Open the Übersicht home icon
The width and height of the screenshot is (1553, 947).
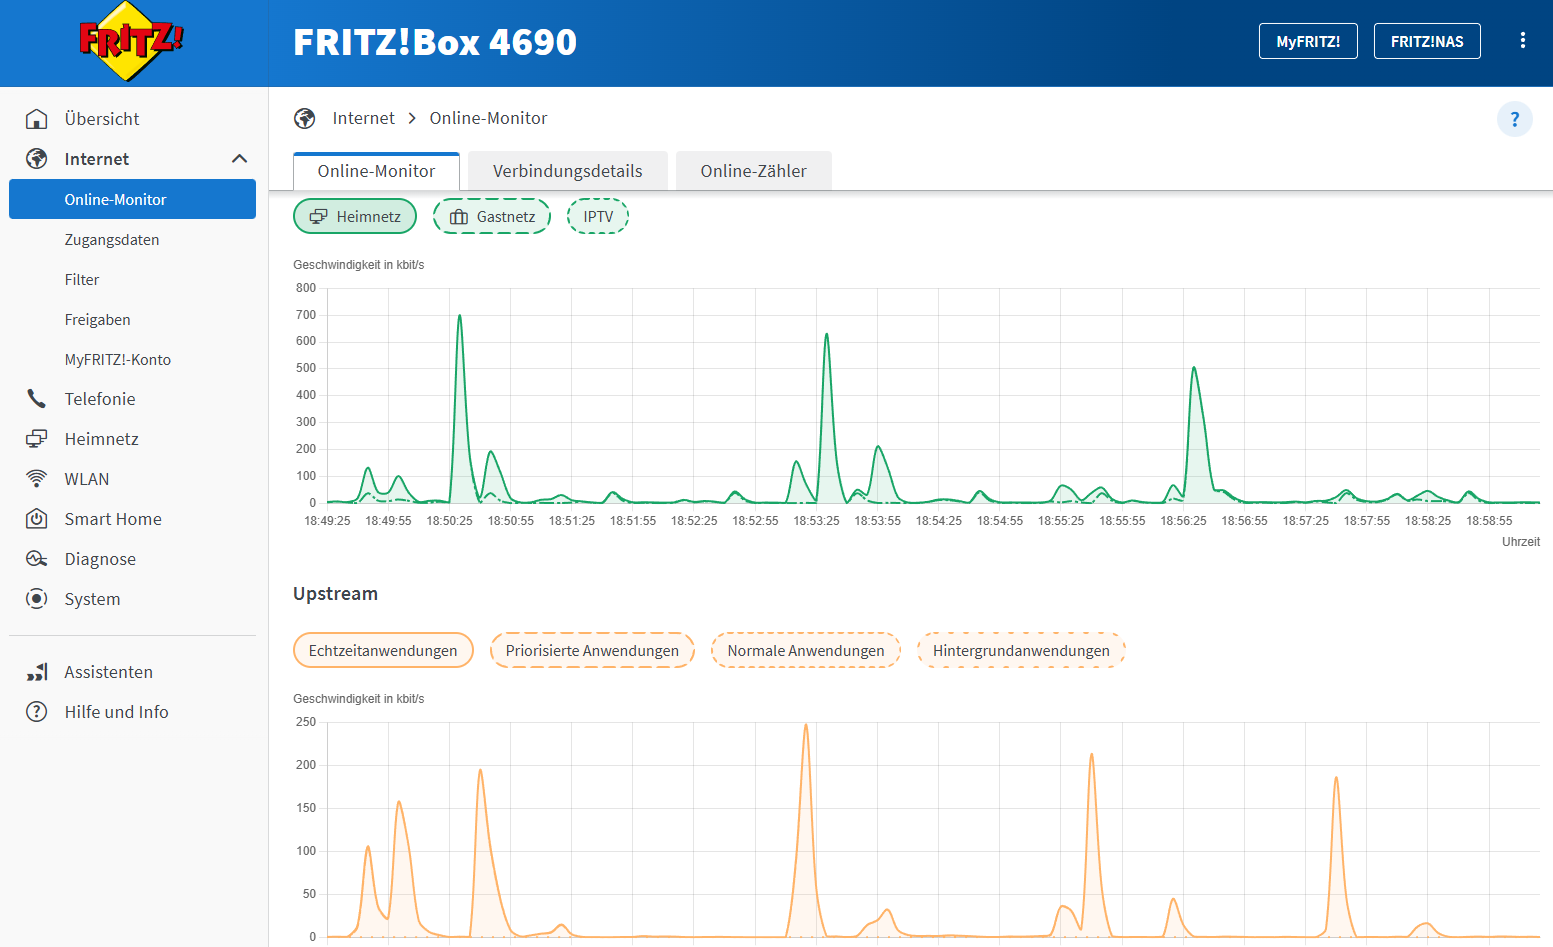coord(37,119)
